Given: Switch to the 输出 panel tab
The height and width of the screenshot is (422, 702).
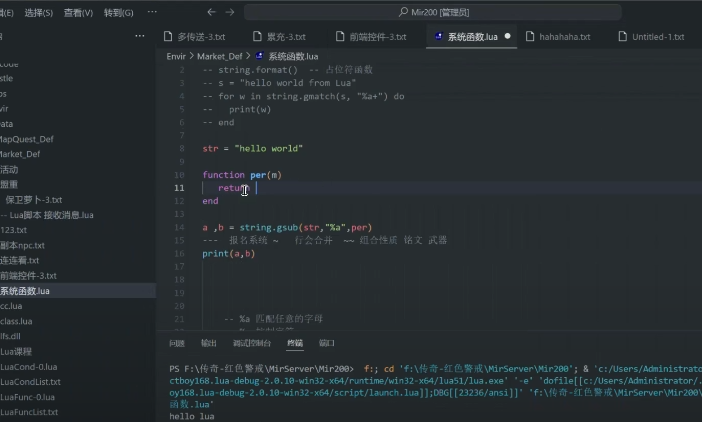Looking at the screenshot, I should pos(208,342).
